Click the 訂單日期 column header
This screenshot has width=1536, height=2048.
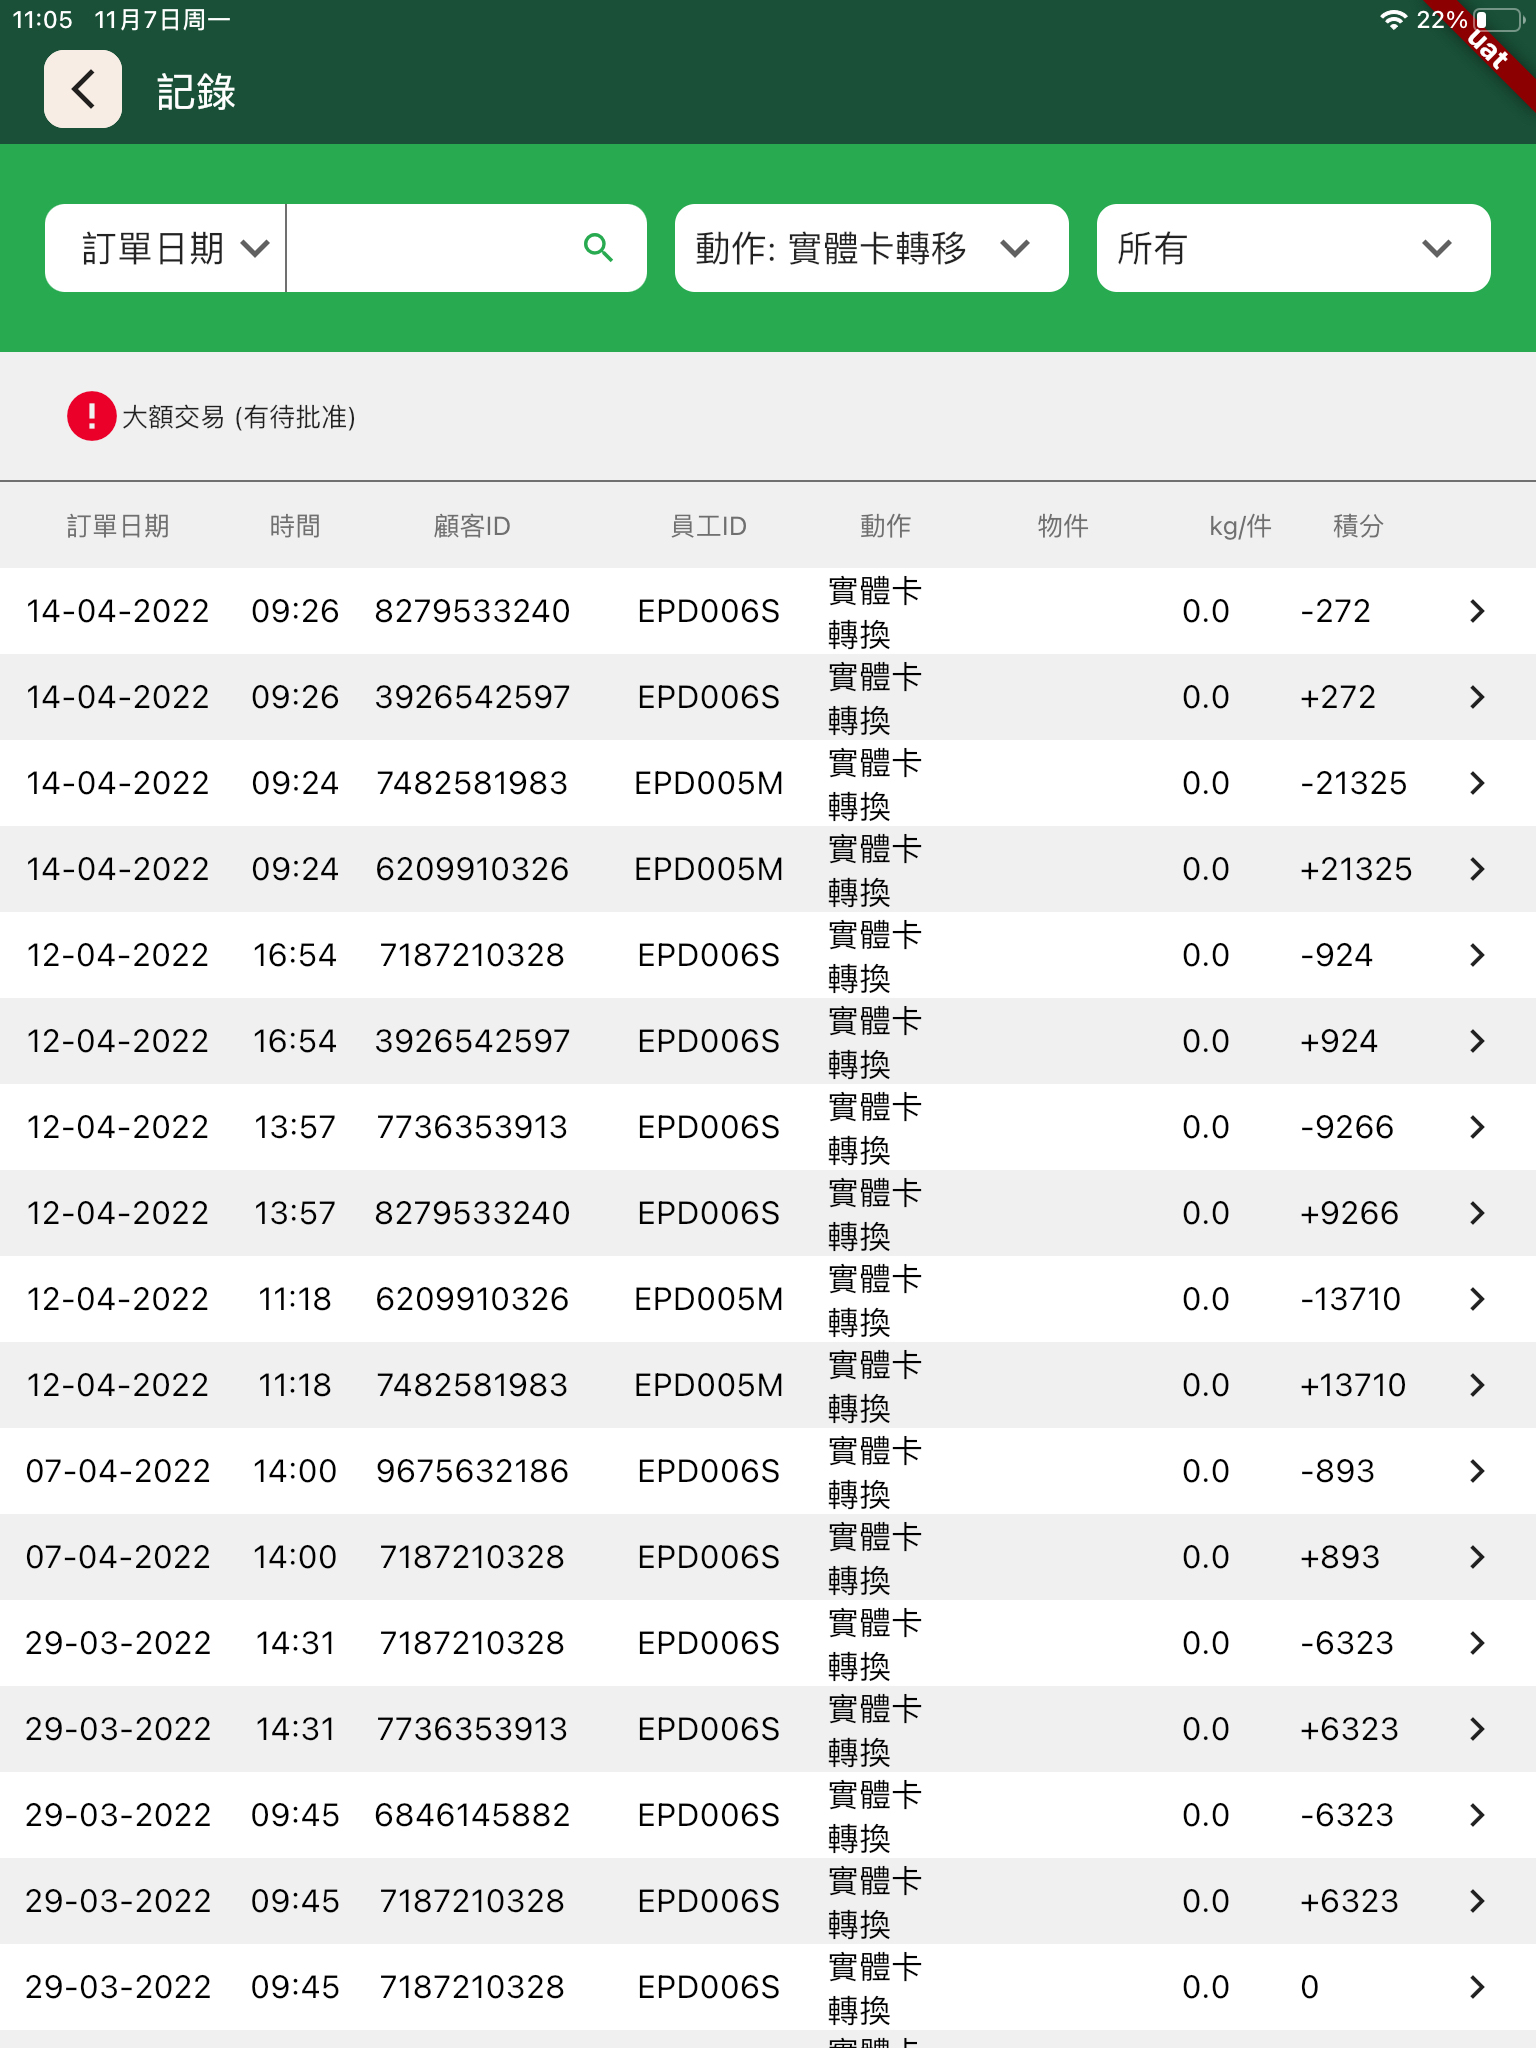coord(118,526)
